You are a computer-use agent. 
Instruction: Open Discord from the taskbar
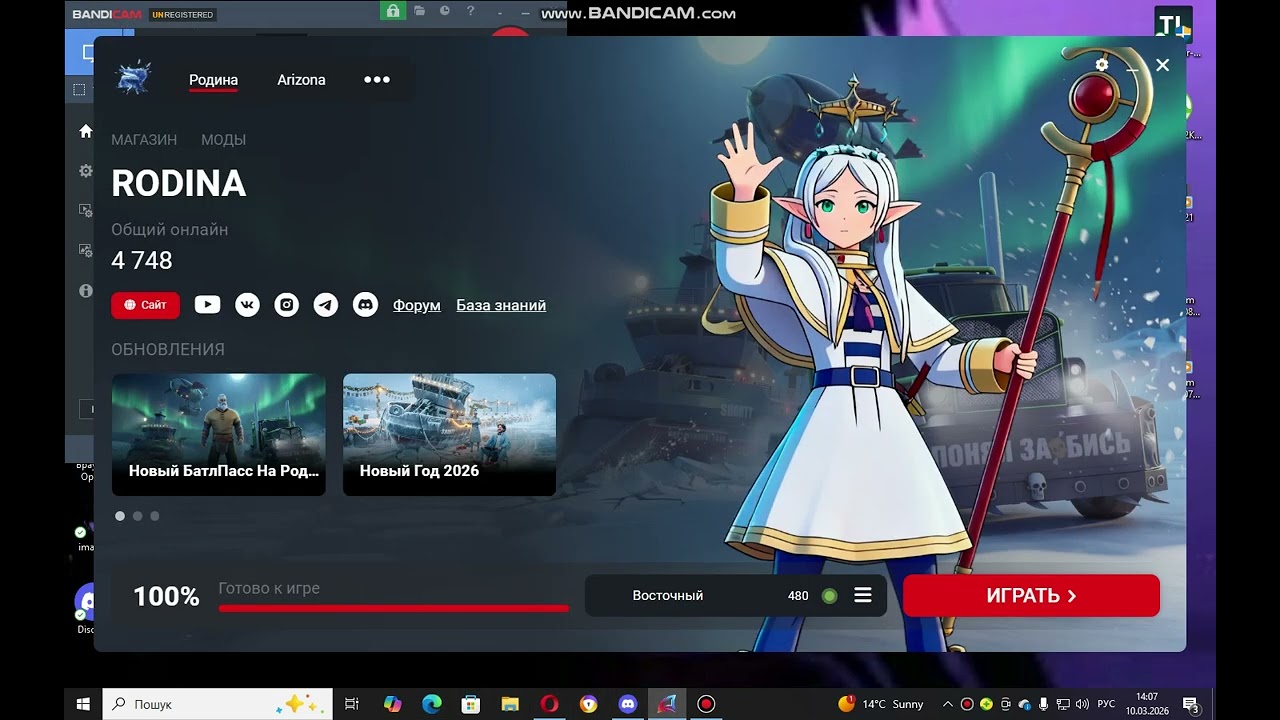coord(627,704)
